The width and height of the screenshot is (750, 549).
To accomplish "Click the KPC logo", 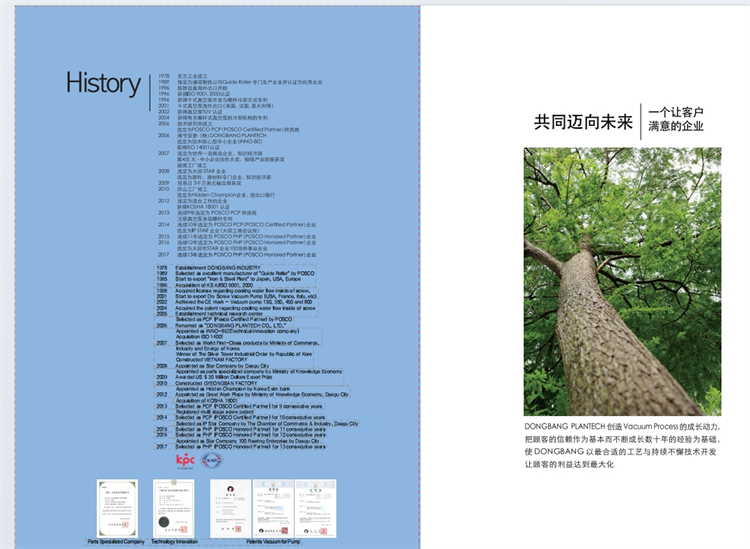I will tap(185, 460).
